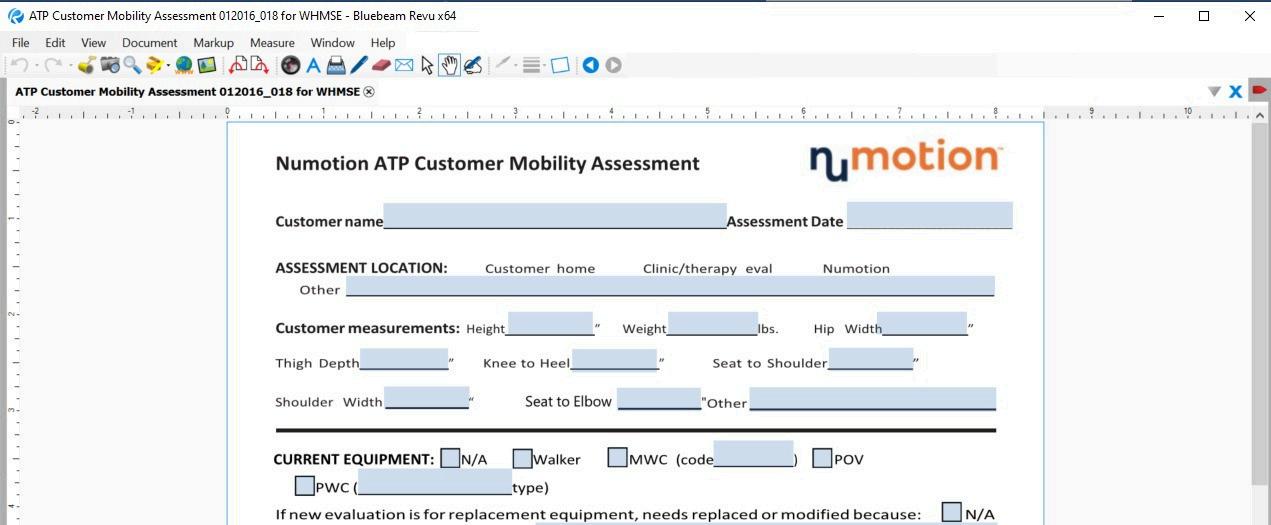Click the Seat to Shoulder field
The image size is (1271, 525).
click(871, 359)
